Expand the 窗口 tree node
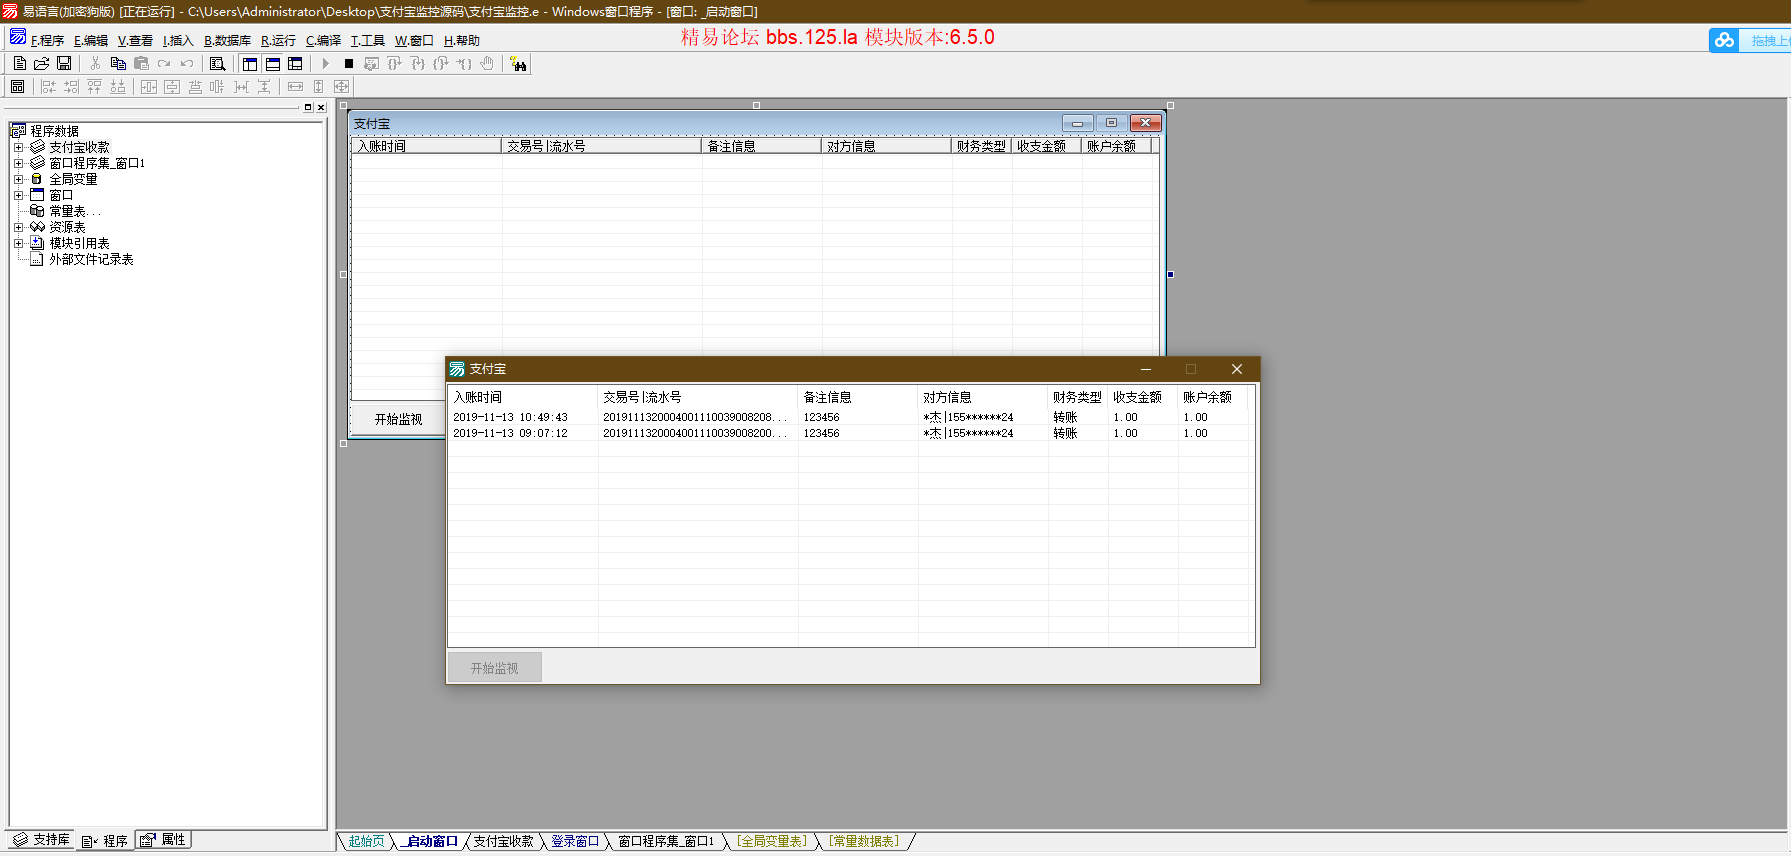 pyautogui.click(x=18, y=195)
